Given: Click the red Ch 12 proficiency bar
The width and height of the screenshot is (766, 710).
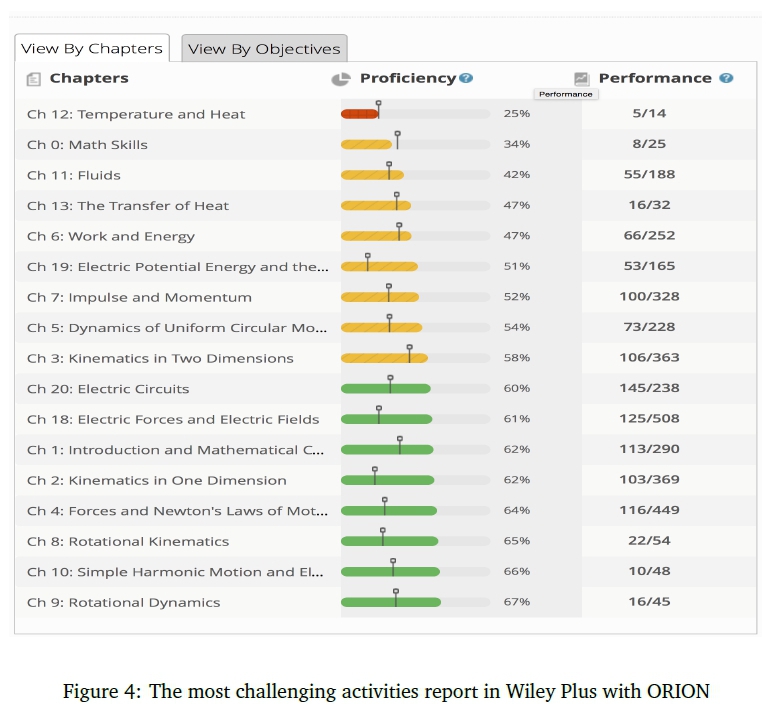Looking at the screenshot, I should coord(358,114).
